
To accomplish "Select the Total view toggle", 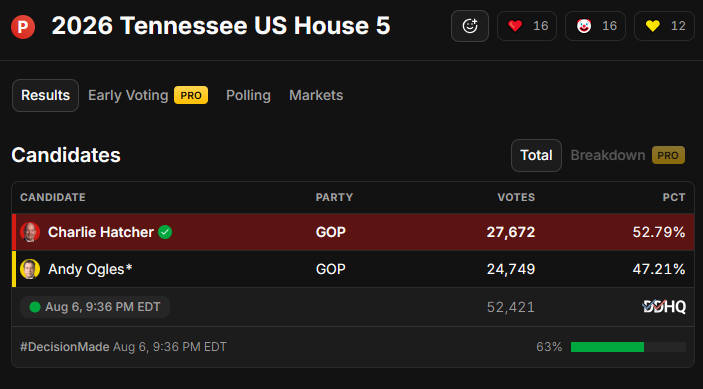I will [x=536, y=156].
